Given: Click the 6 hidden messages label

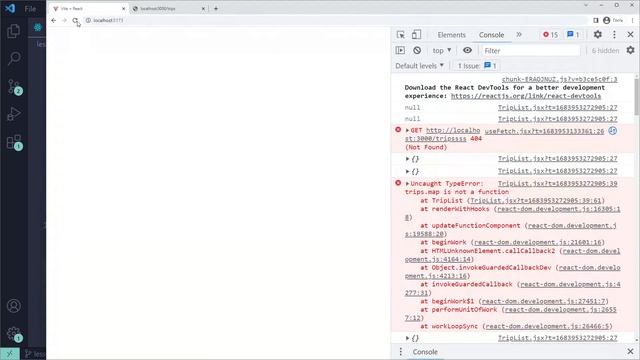Looking at the screenshot, I should (605, 51).
